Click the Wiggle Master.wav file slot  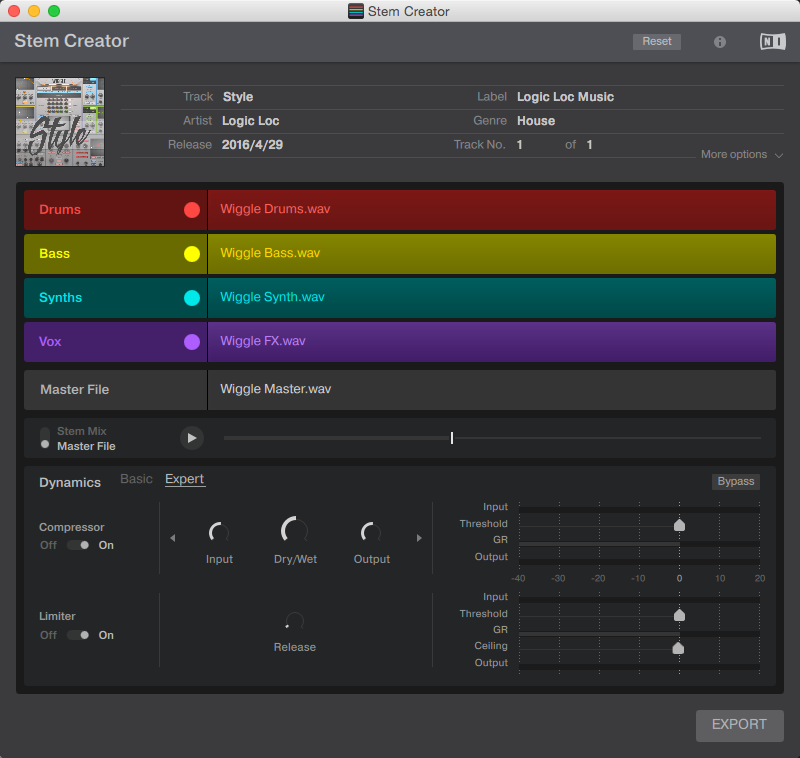click(x=492, y=390)
